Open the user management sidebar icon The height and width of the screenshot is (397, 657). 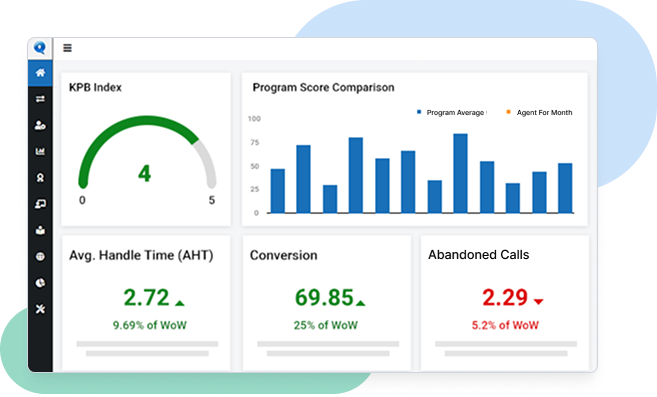(x=40, y=125)
